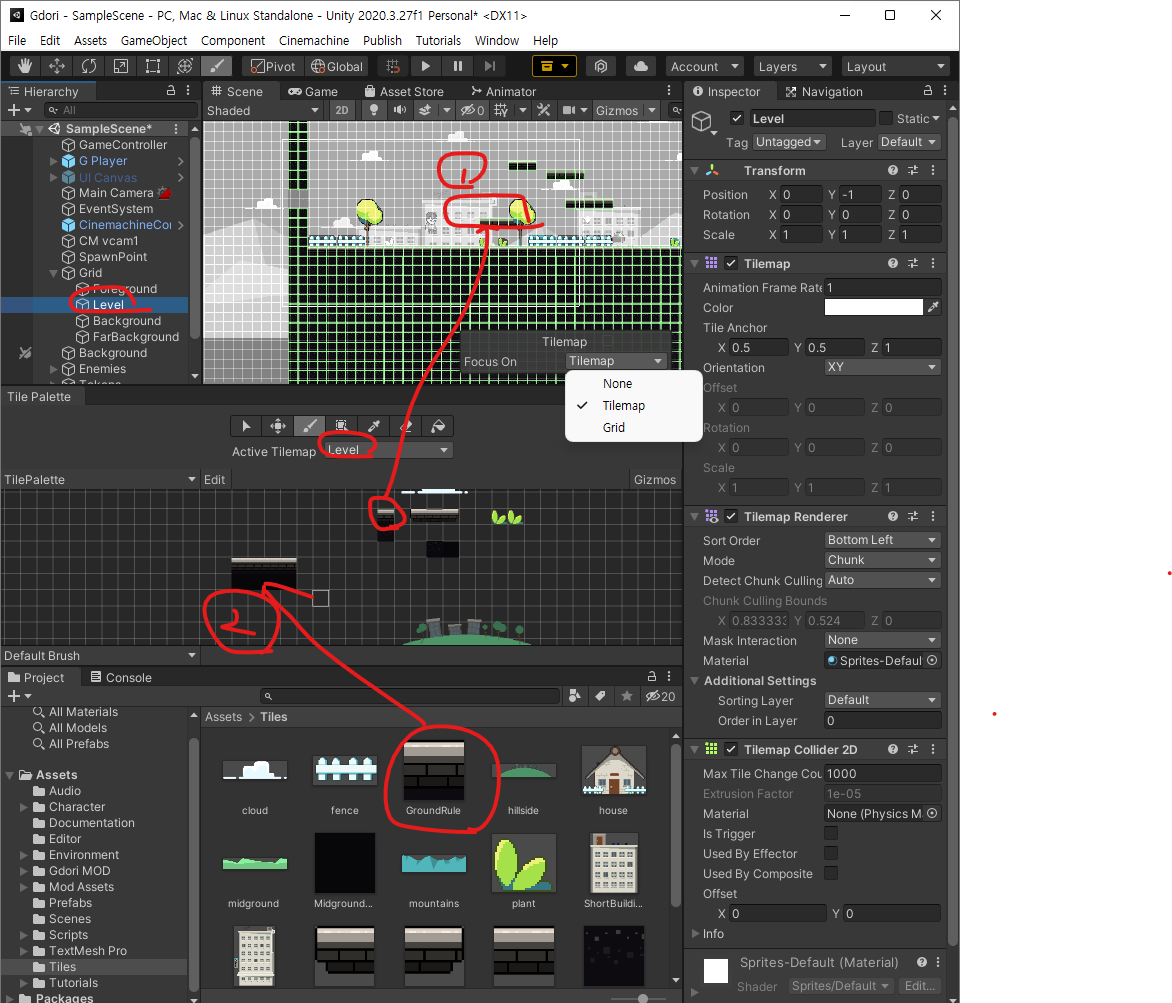Click the Global toggle button
The width and height of the screenshot is (1172, 1003).
click(x=337, y=67)
